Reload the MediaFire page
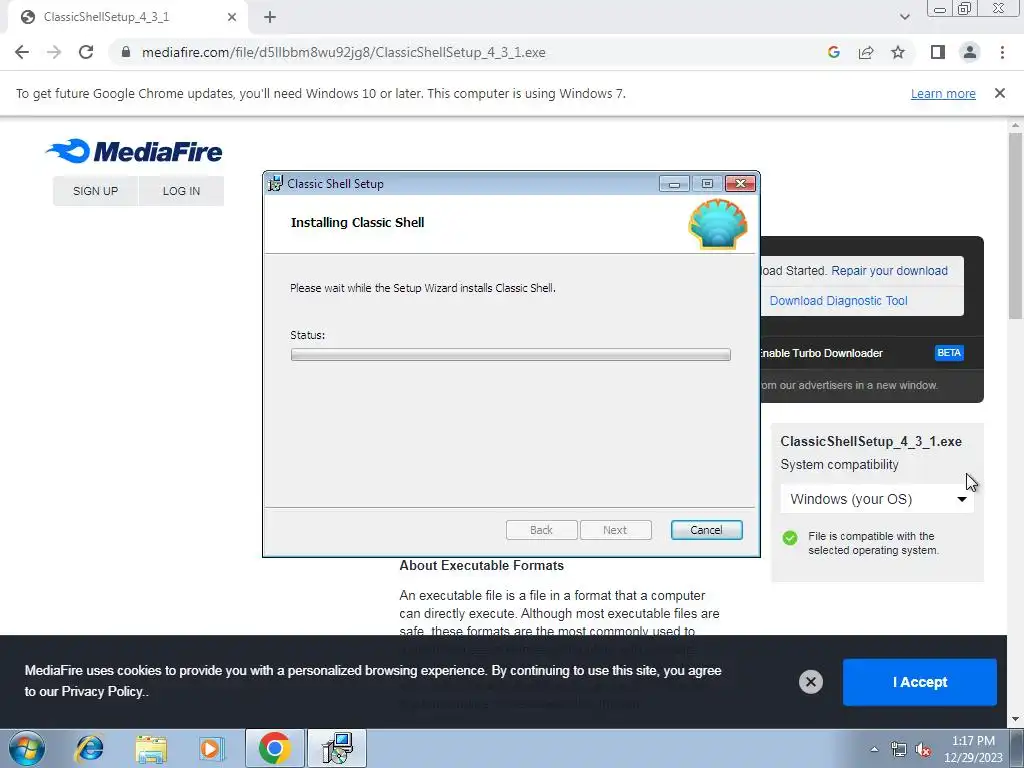 (86, 52)
